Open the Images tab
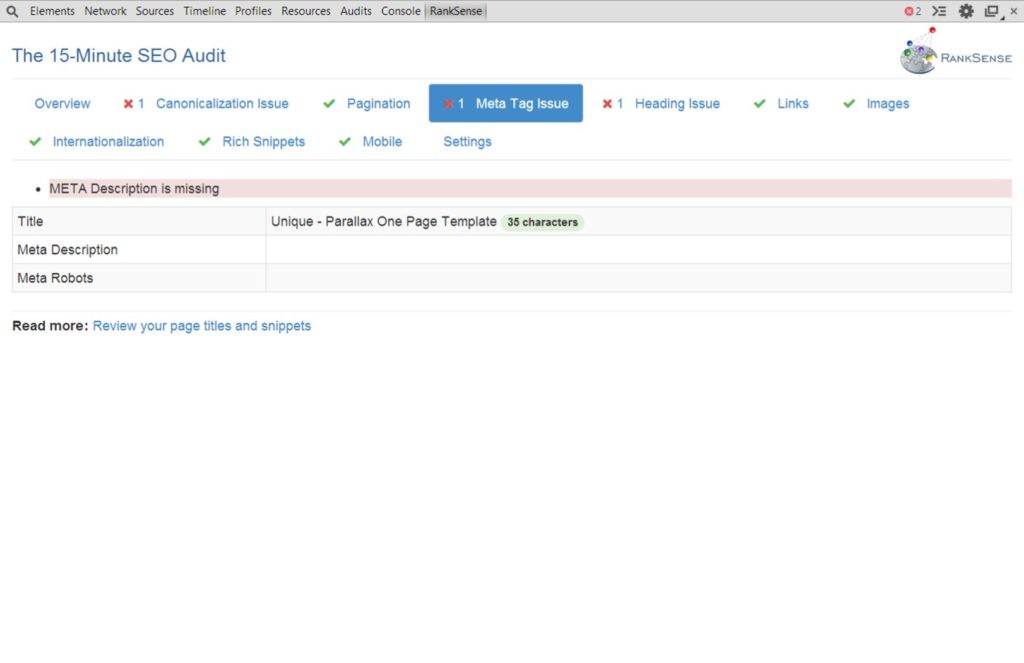The image size is (1024, 663). coord(876,103)
